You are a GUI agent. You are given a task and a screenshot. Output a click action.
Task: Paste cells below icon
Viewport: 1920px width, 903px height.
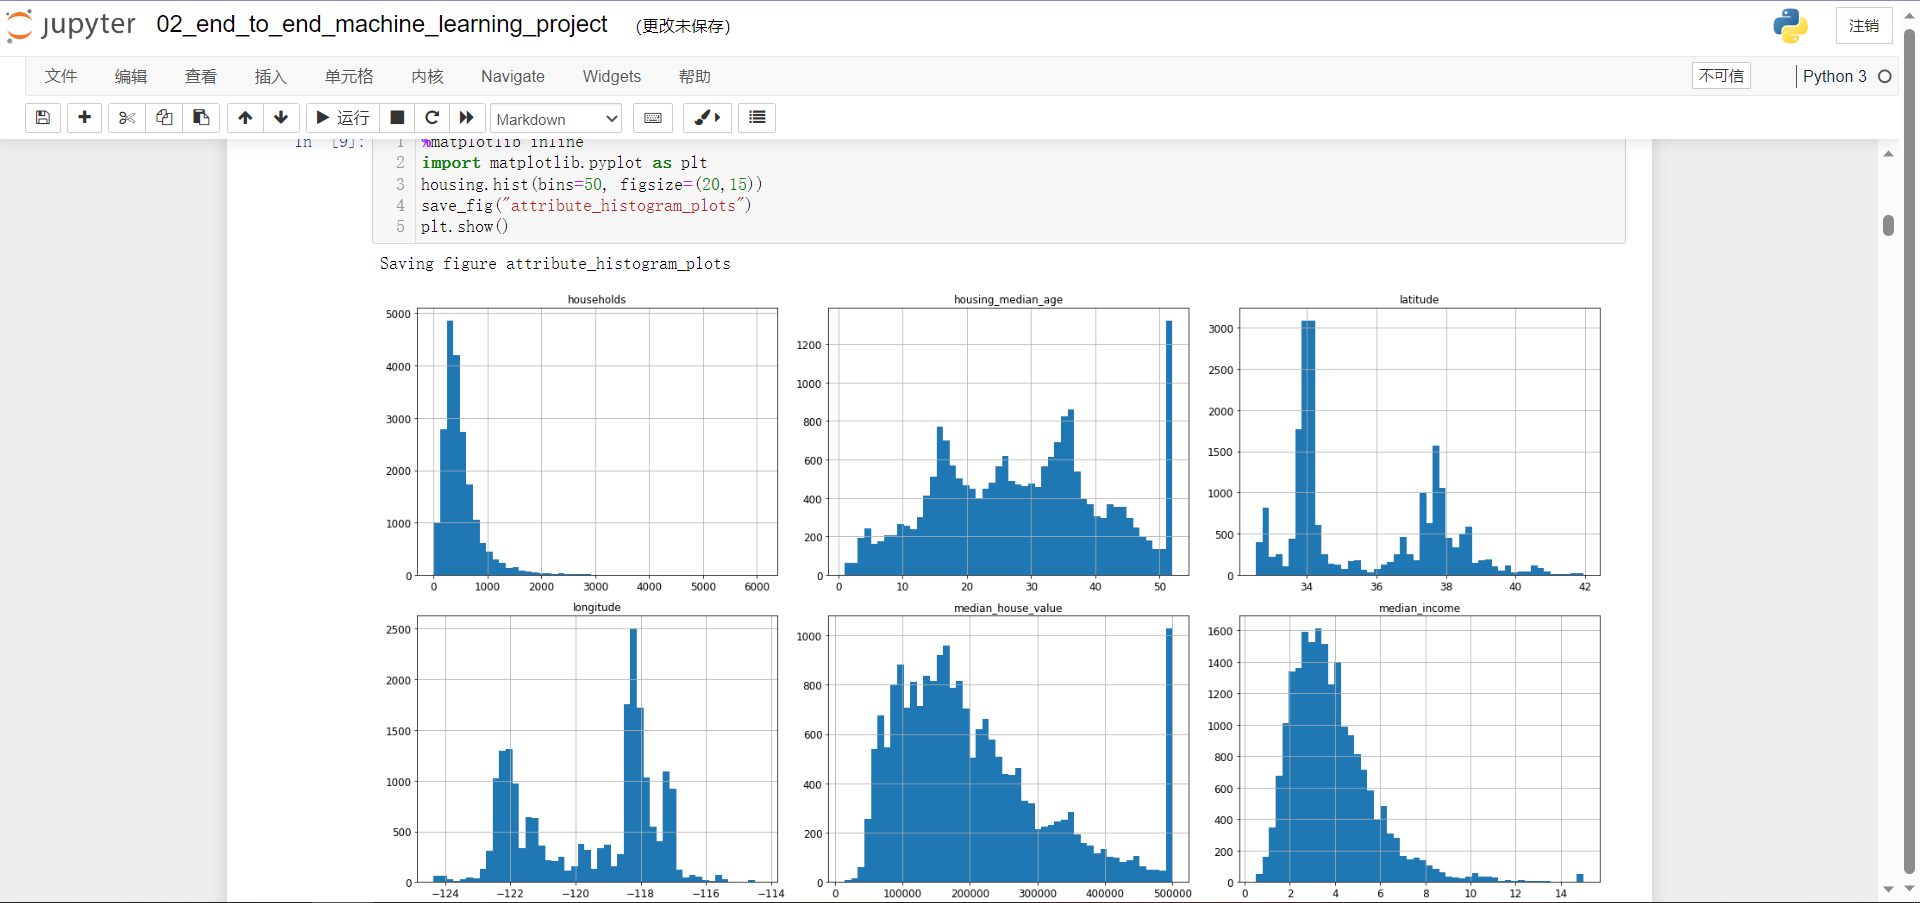201,118
